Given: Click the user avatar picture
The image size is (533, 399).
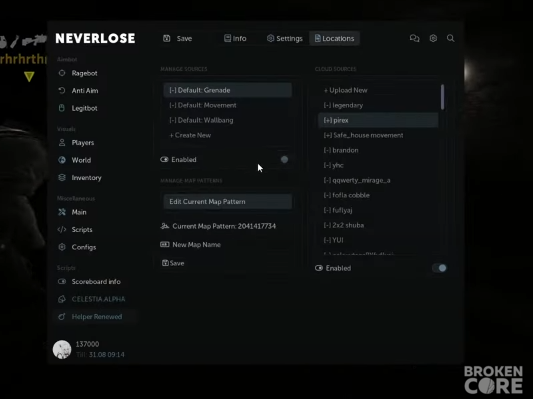Looking at the screenshot, I should click(x=62, y=349).
